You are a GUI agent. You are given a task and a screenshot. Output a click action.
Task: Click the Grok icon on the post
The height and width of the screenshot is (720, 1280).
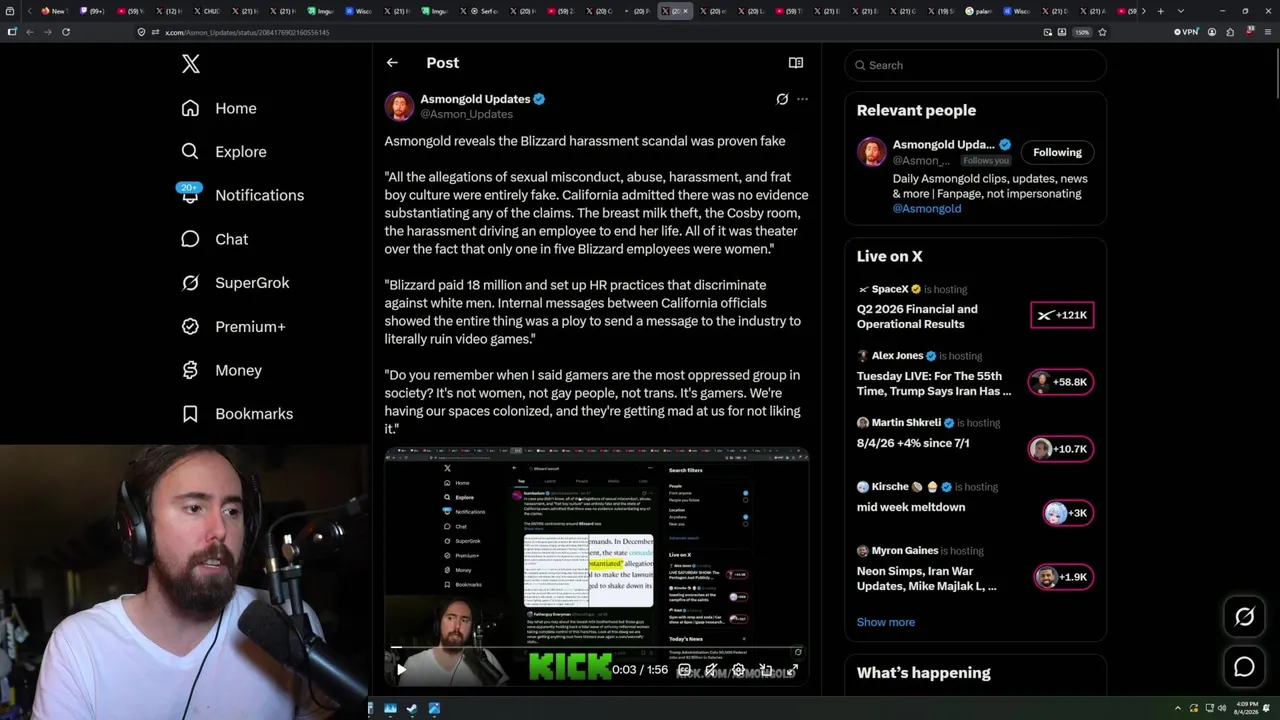(x=782, y=99)
